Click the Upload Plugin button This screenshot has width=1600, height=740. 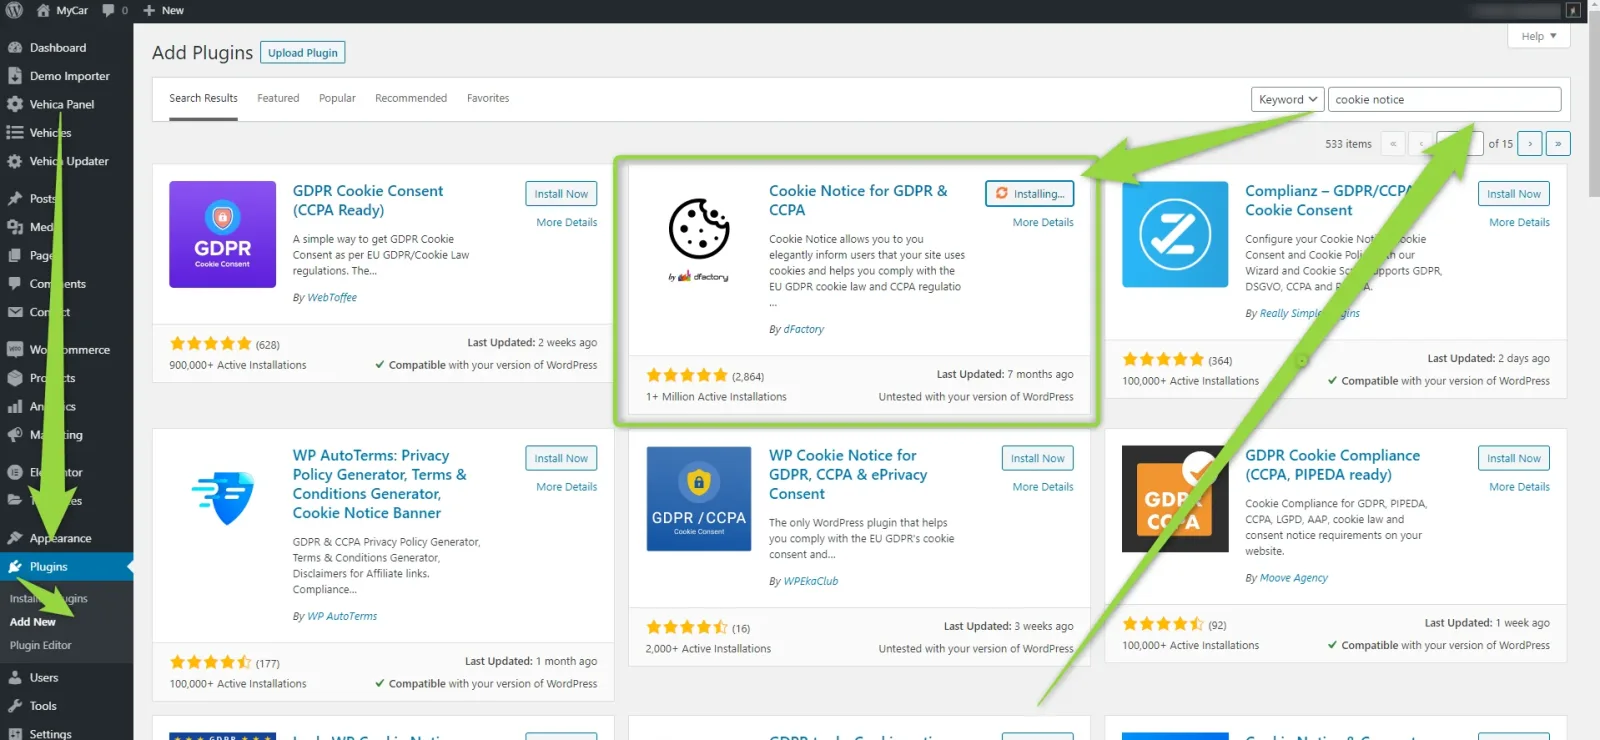click(302, 53)
